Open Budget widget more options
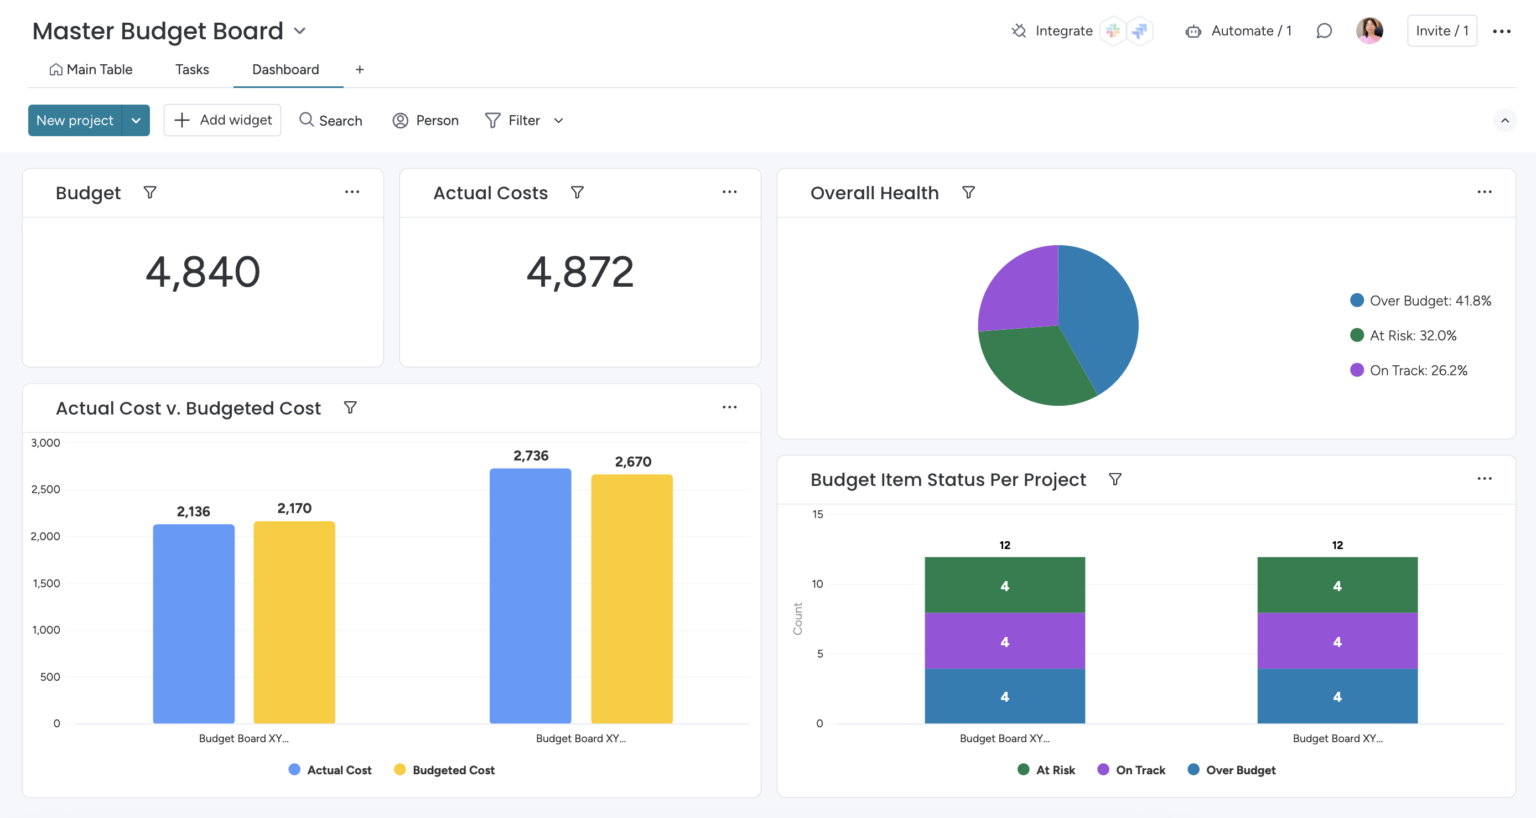Screen dimensions: 1536x818 point(352,192)
